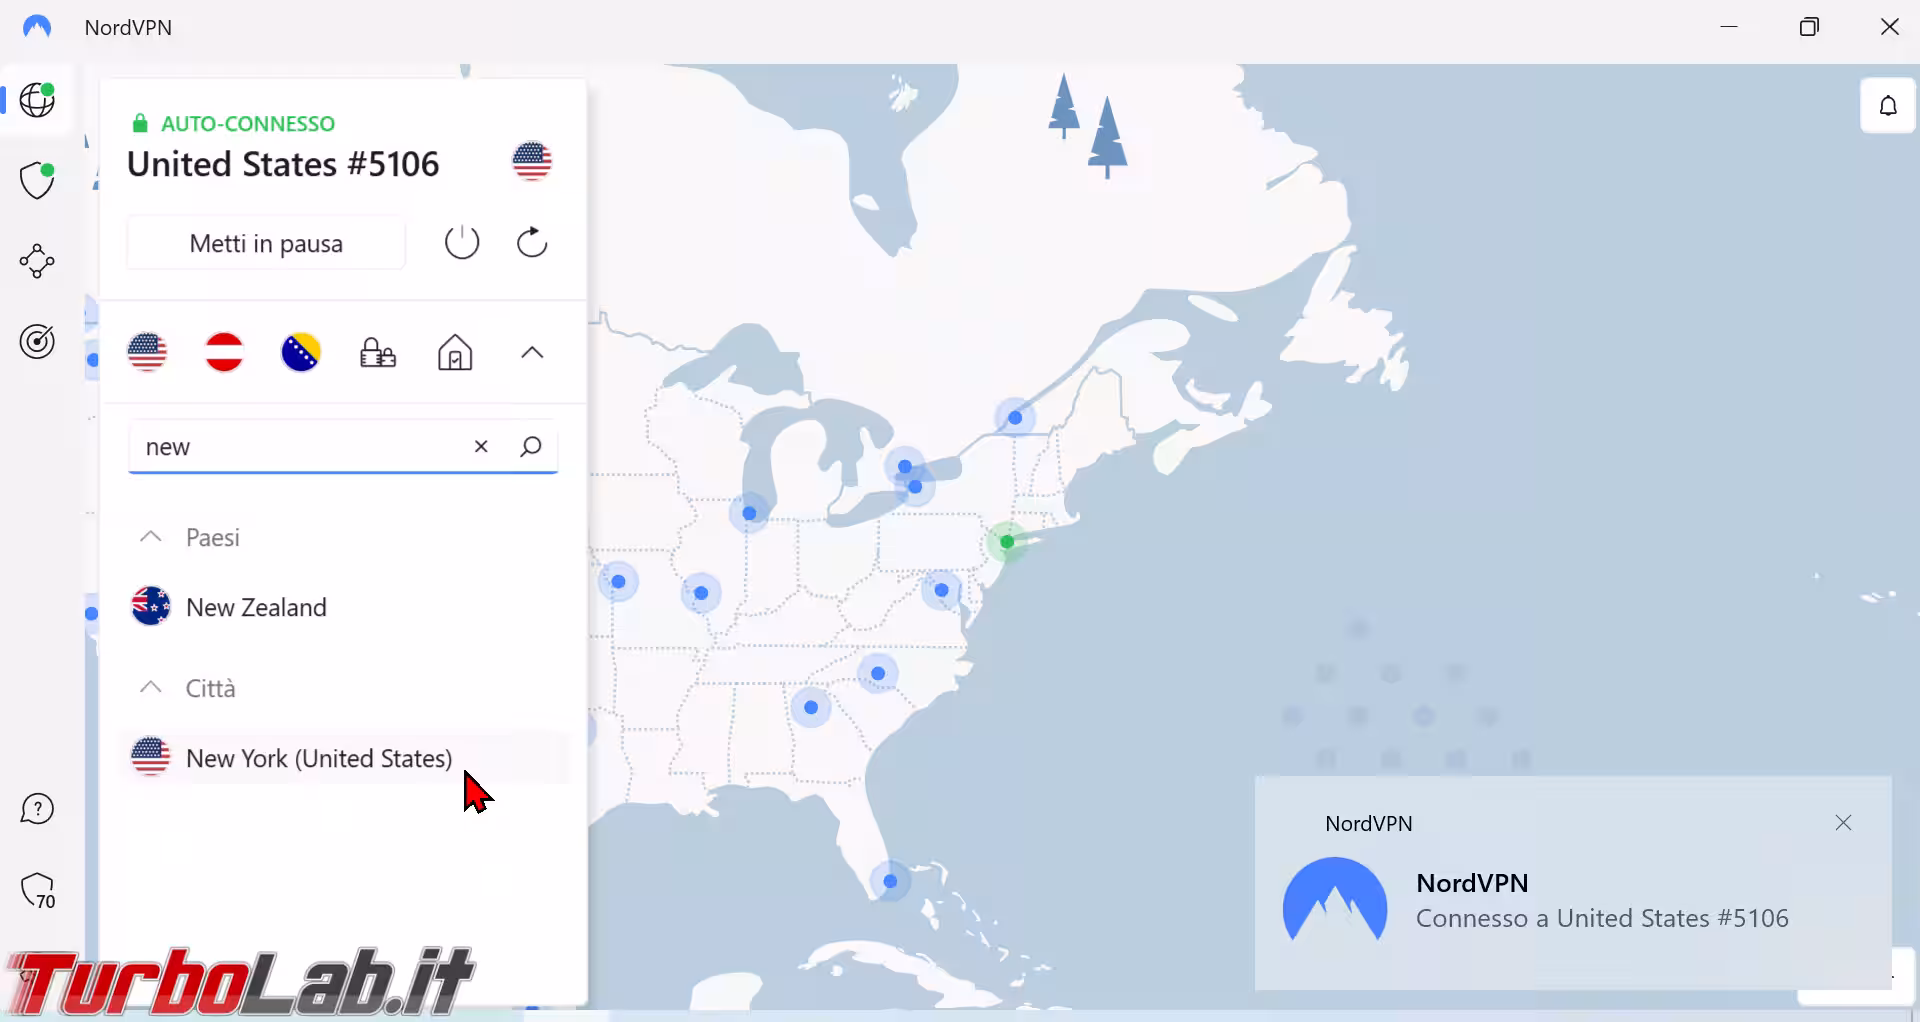The image size is (1920, 1022).
Task: Click the search field containing 'new'
Action: [300, 447]
